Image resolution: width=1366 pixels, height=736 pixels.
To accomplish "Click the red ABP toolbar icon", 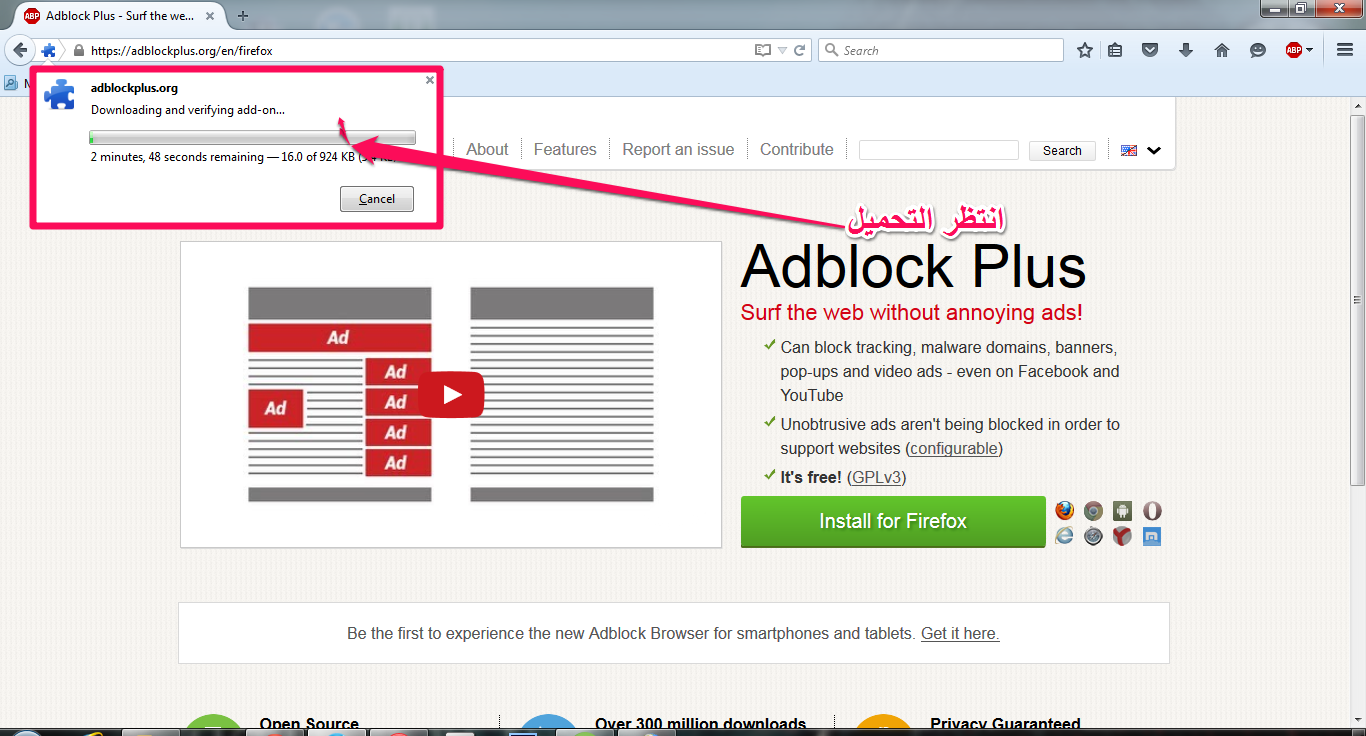I will pyautogui.click(x=1294, y=50).
